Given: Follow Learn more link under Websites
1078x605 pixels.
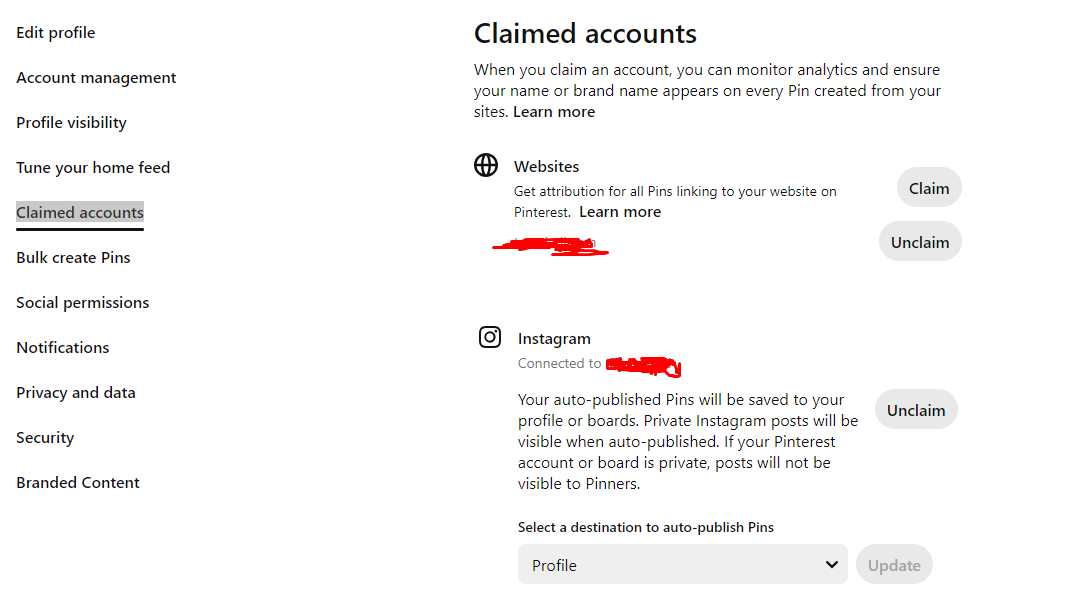Looking at the screenshot, I should coord(619,212).
